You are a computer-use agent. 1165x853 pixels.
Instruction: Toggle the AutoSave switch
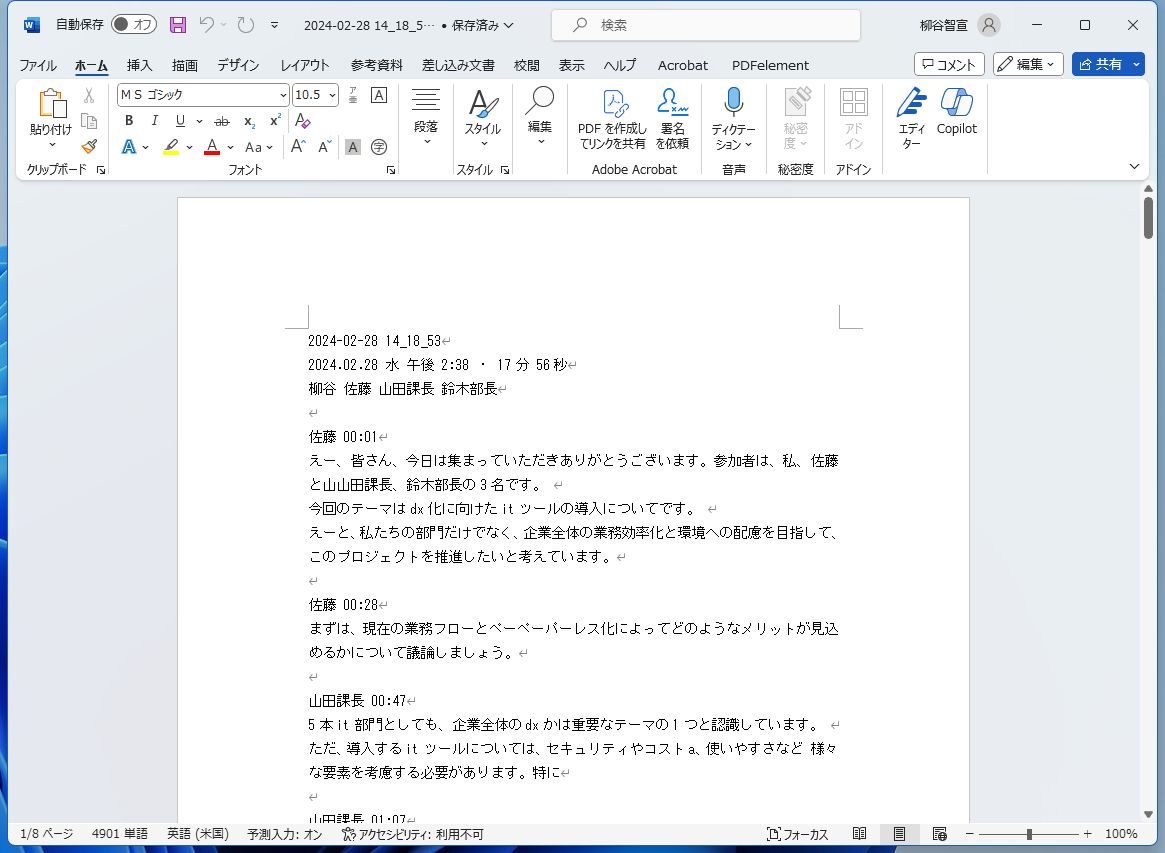point(133,25)
